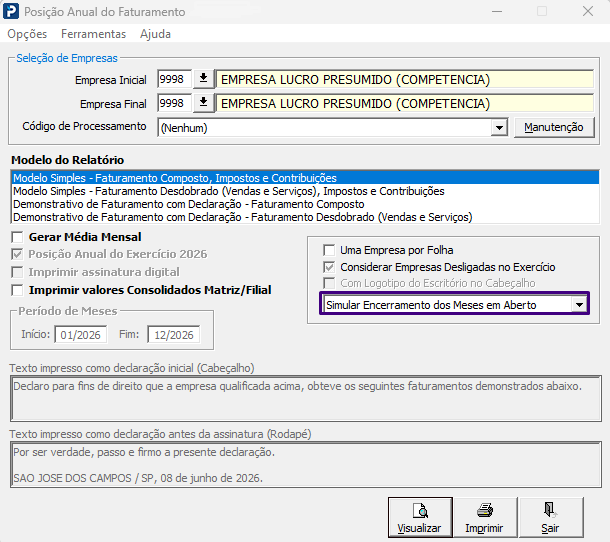Click the Sair door icon button
Image resolution: width=610 pixels, height=542 pixels.
click(551, 517)
